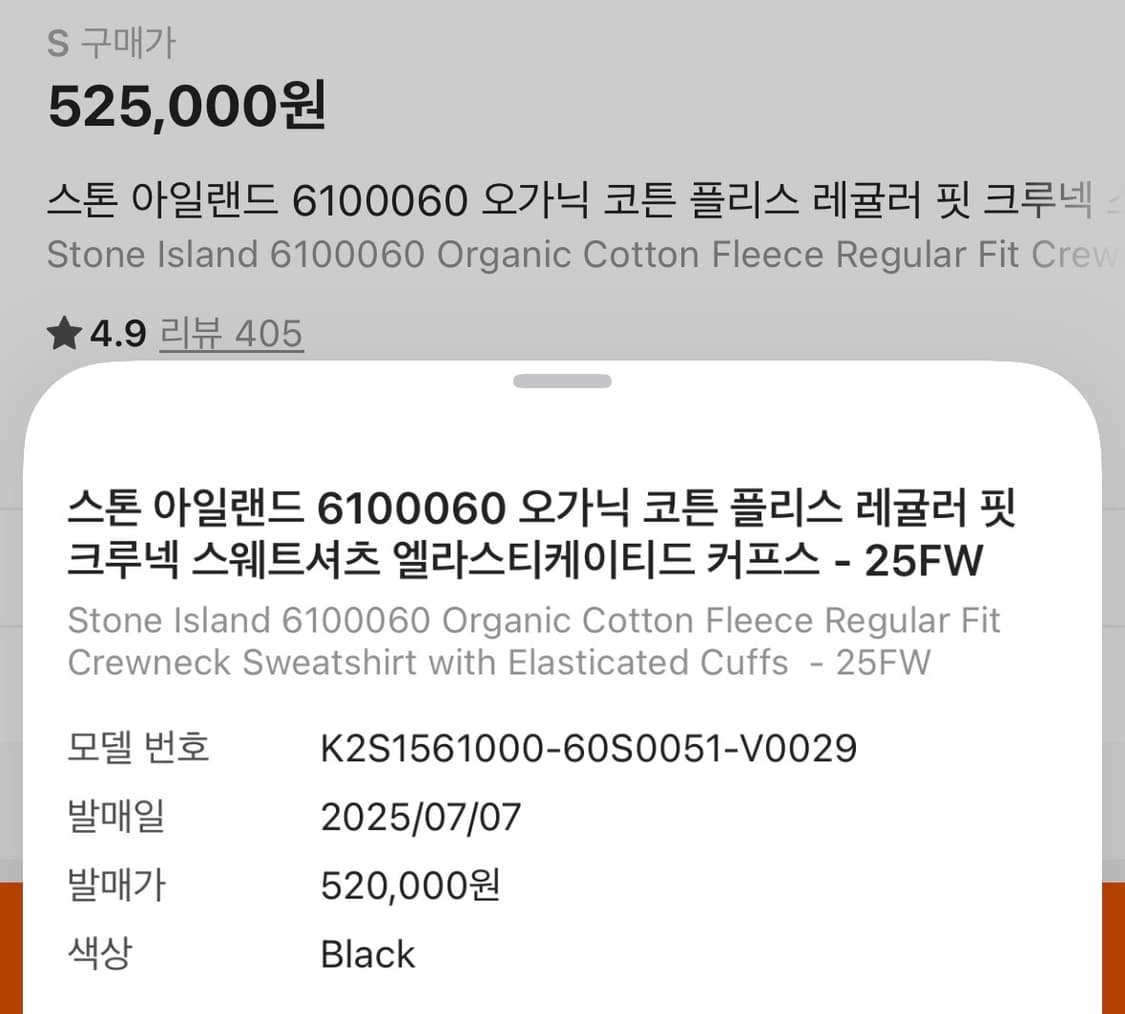Click the 발매일 label
Viewport: 1125px width, 1014px height.
click(116, 817)
